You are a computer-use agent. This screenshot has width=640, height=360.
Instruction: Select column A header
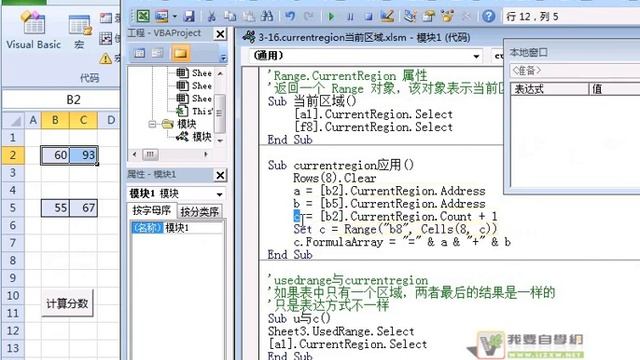33,120
